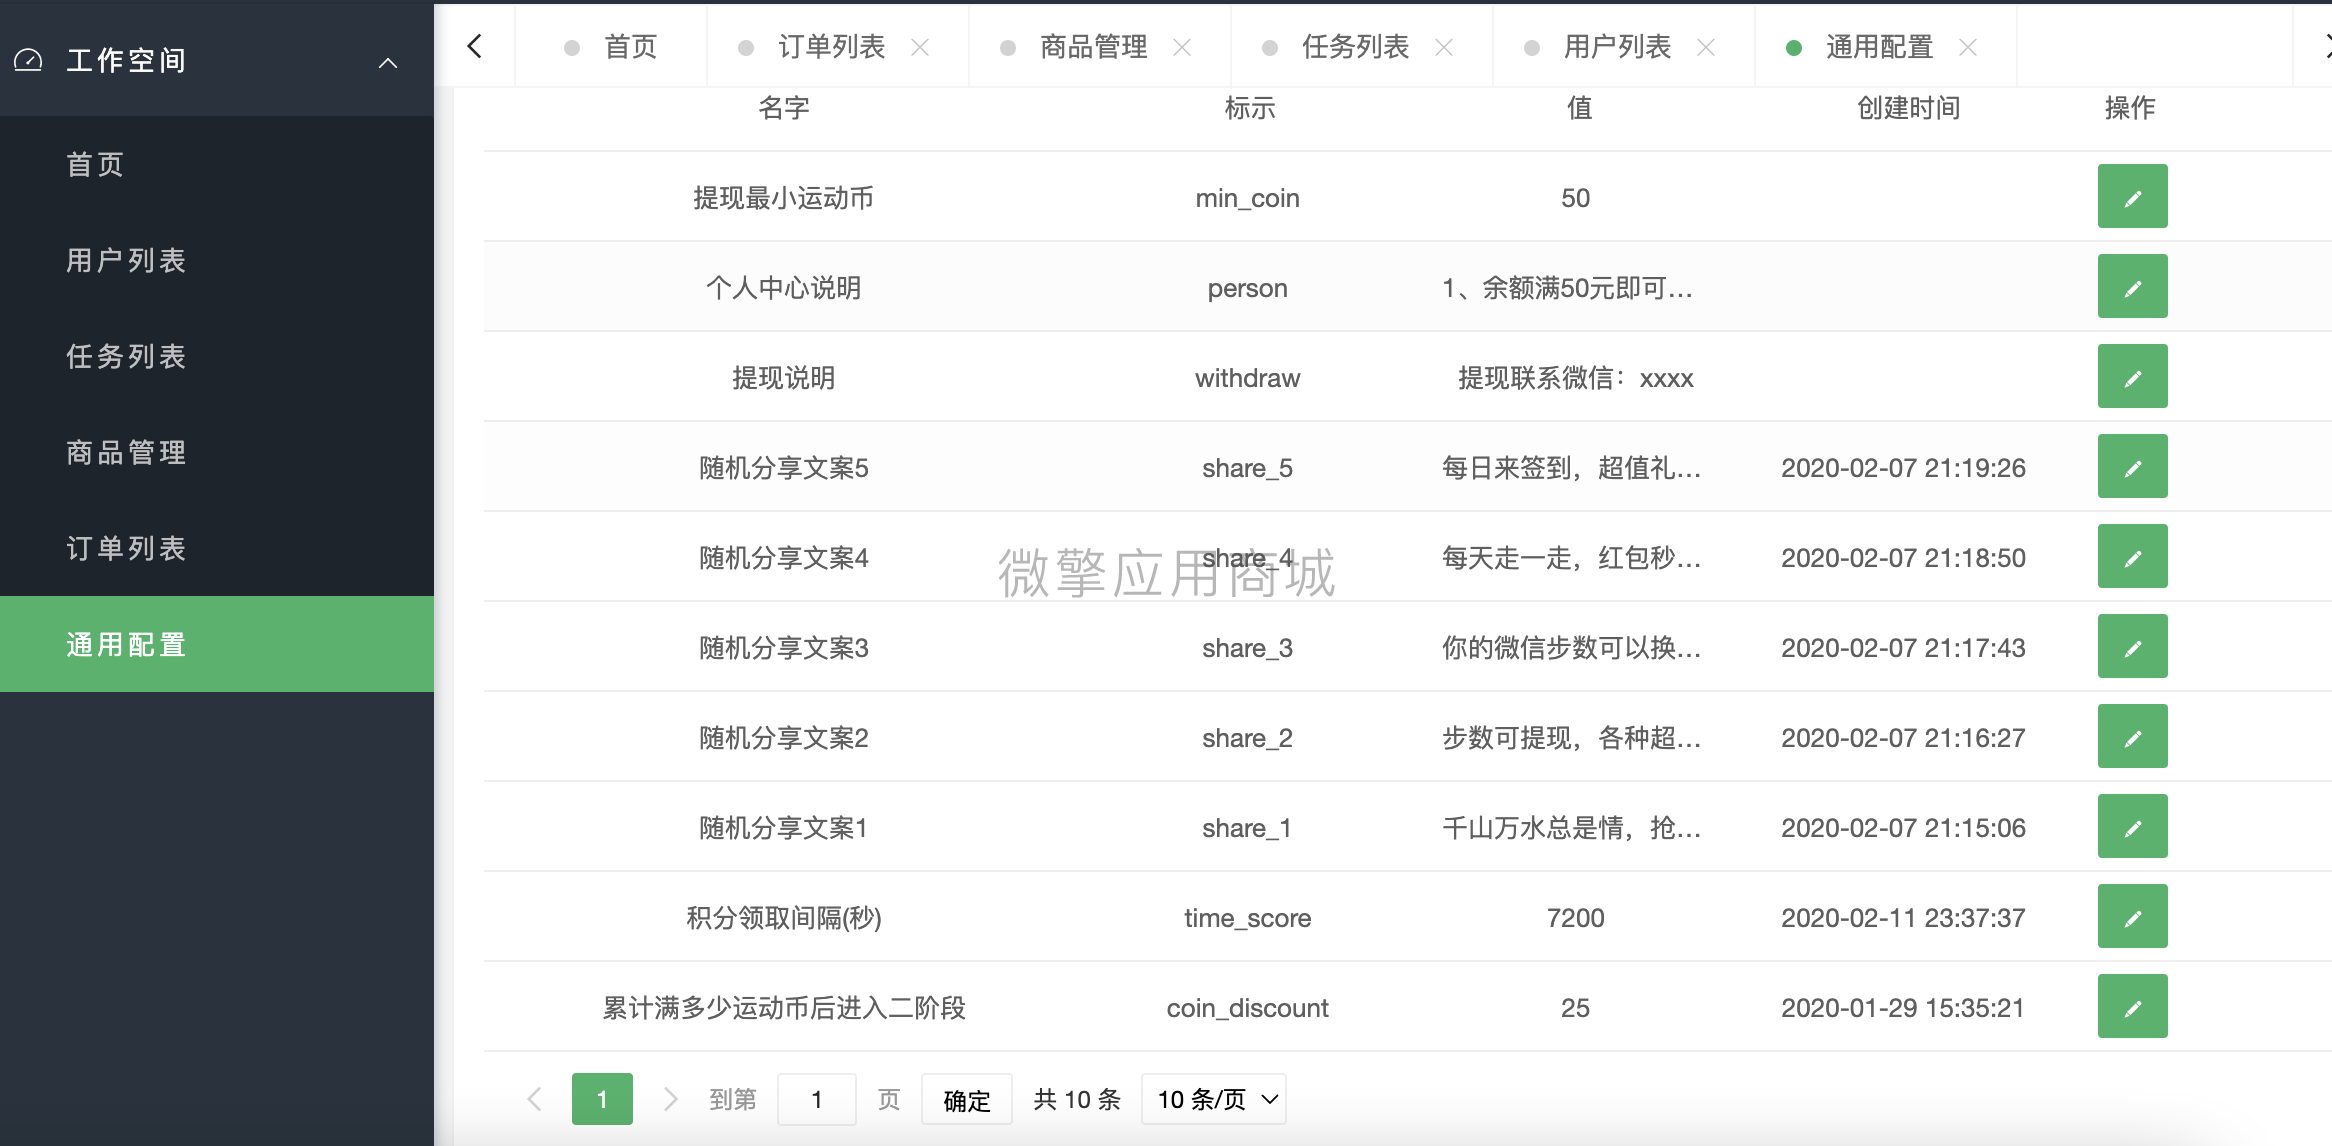2332x1146 pixels.
Task: Click the 提现联系微信：xxxx value cell
Action: click(1575, 378)
